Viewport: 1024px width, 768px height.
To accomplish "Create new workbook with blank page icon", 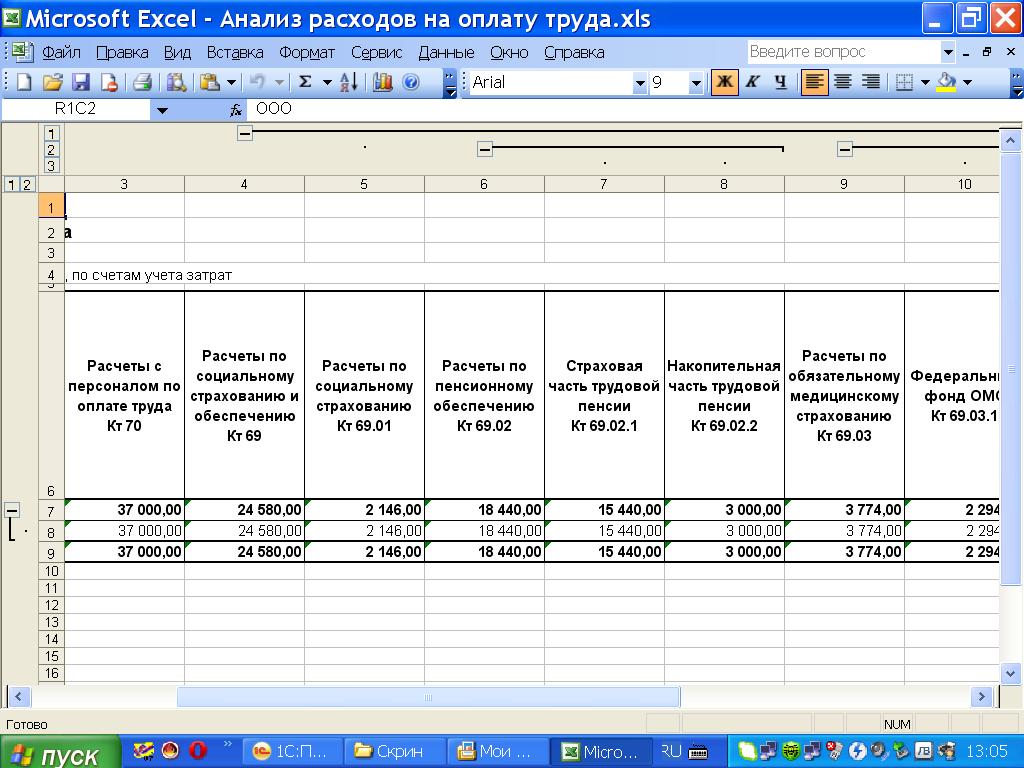I will tap(25, 83).
